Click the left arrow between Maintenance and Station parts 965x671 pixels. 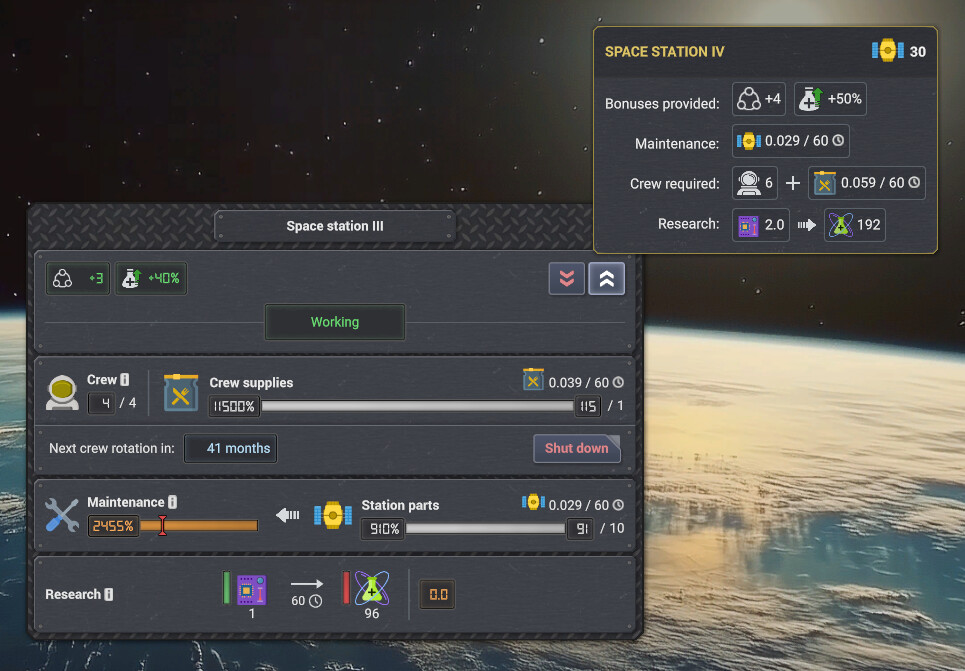pyautogui.click(x=287, y=515)
